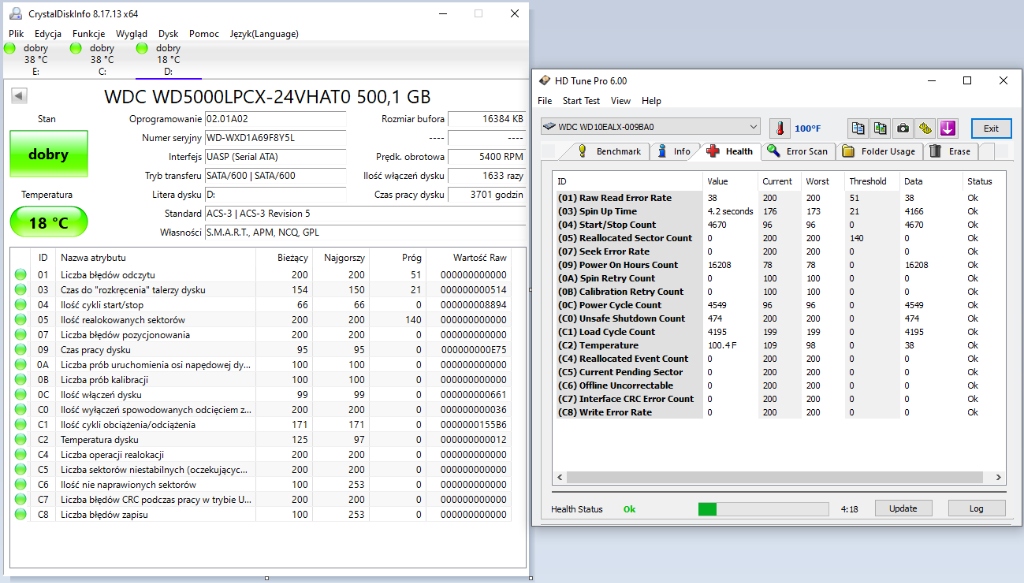Open HD Tune options via yellow tool icon
The image size is (1024, 583).
pyautogui.click(x=926, y=128)
